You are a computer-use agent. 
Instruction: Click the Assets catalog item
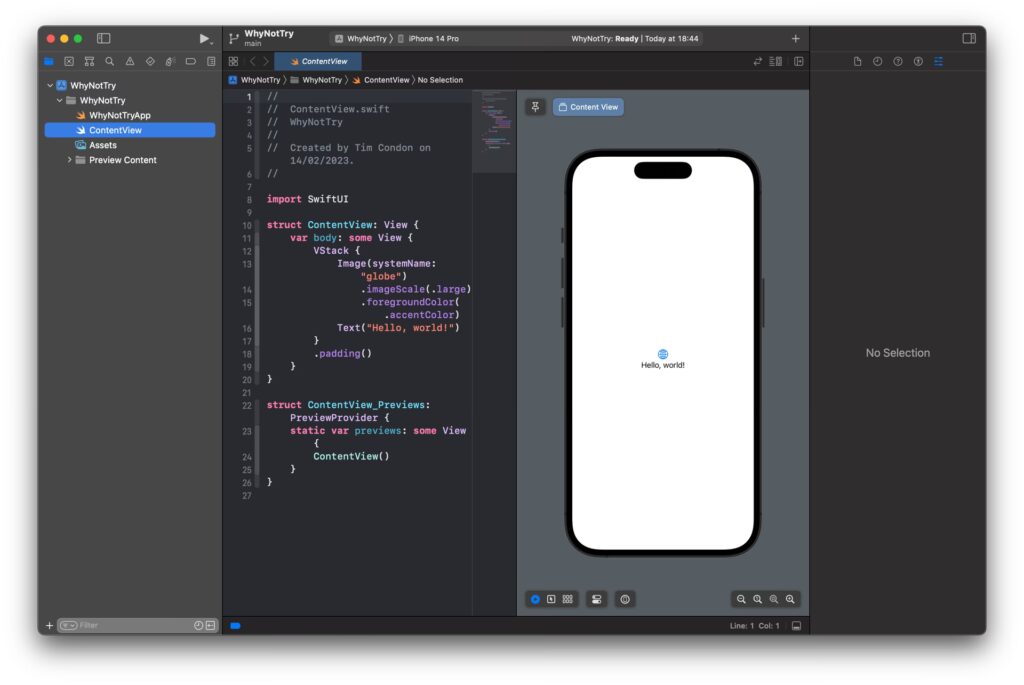102,145
